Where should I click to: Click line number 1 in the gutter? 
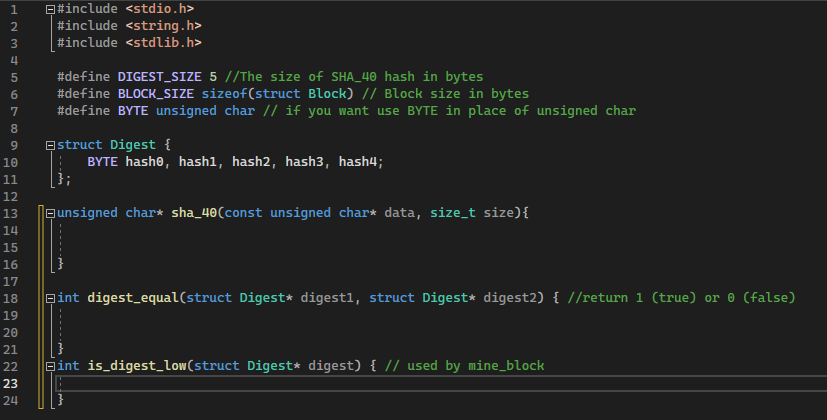coord(14,9)
